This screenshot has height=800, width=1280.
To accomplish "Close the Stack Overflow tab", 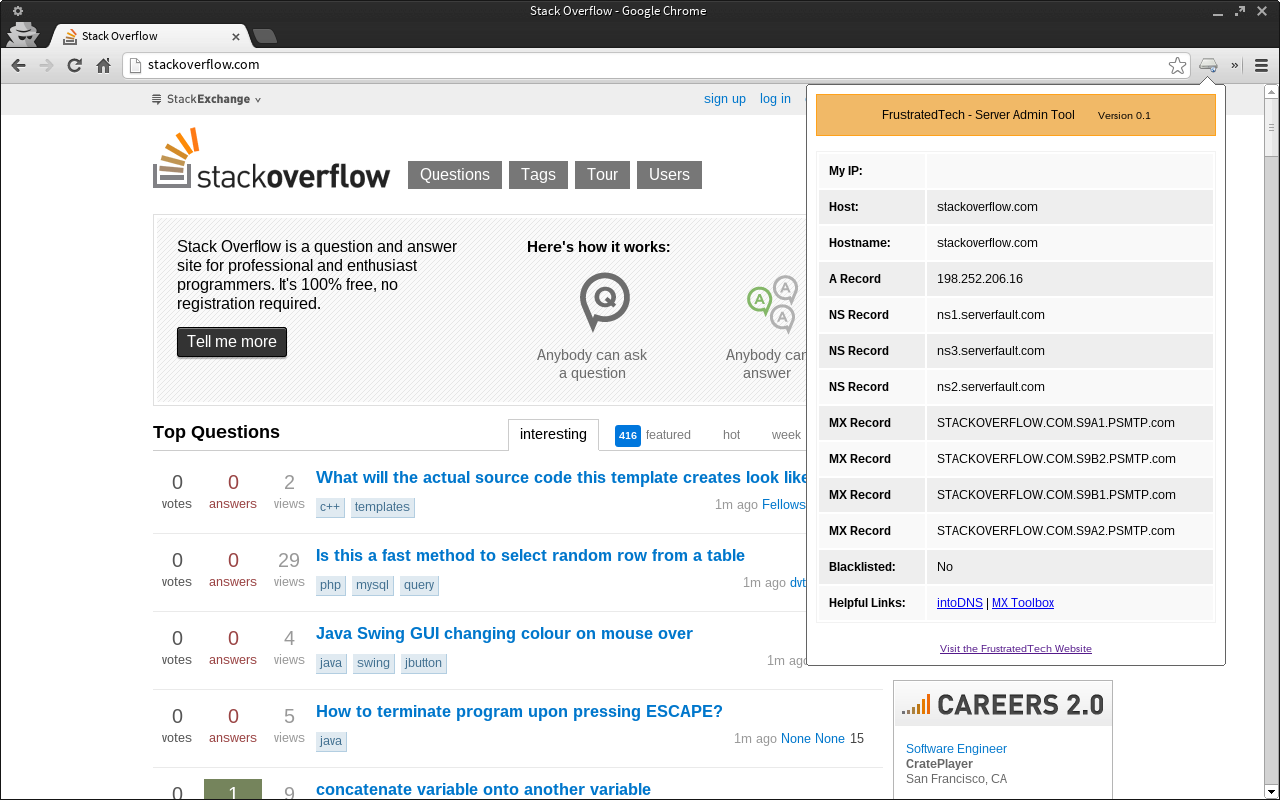I will point(237,36).
